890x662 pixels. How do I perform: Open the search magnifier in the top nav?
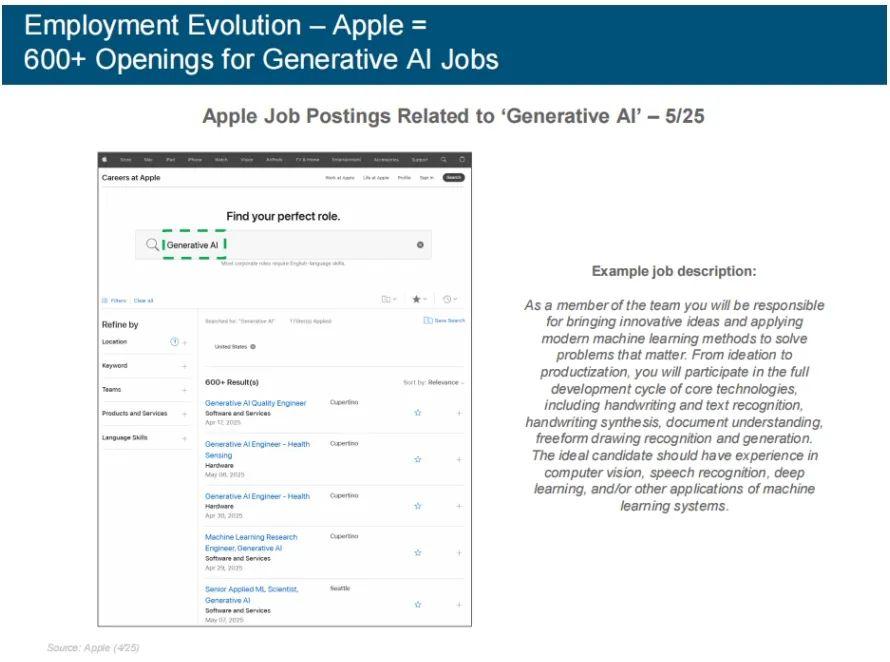[x=444, y=160]
